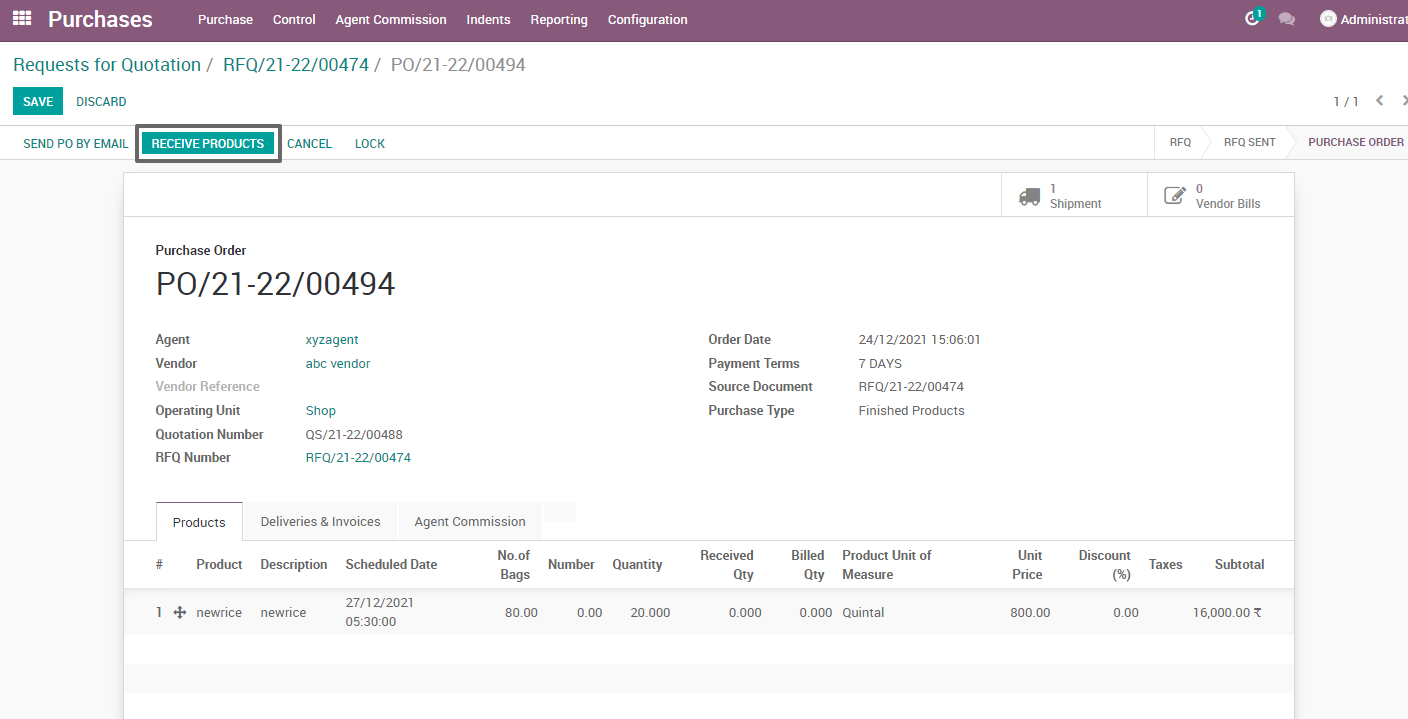Open the apps grid menu

pyautogui.click(x=21, y=19)
